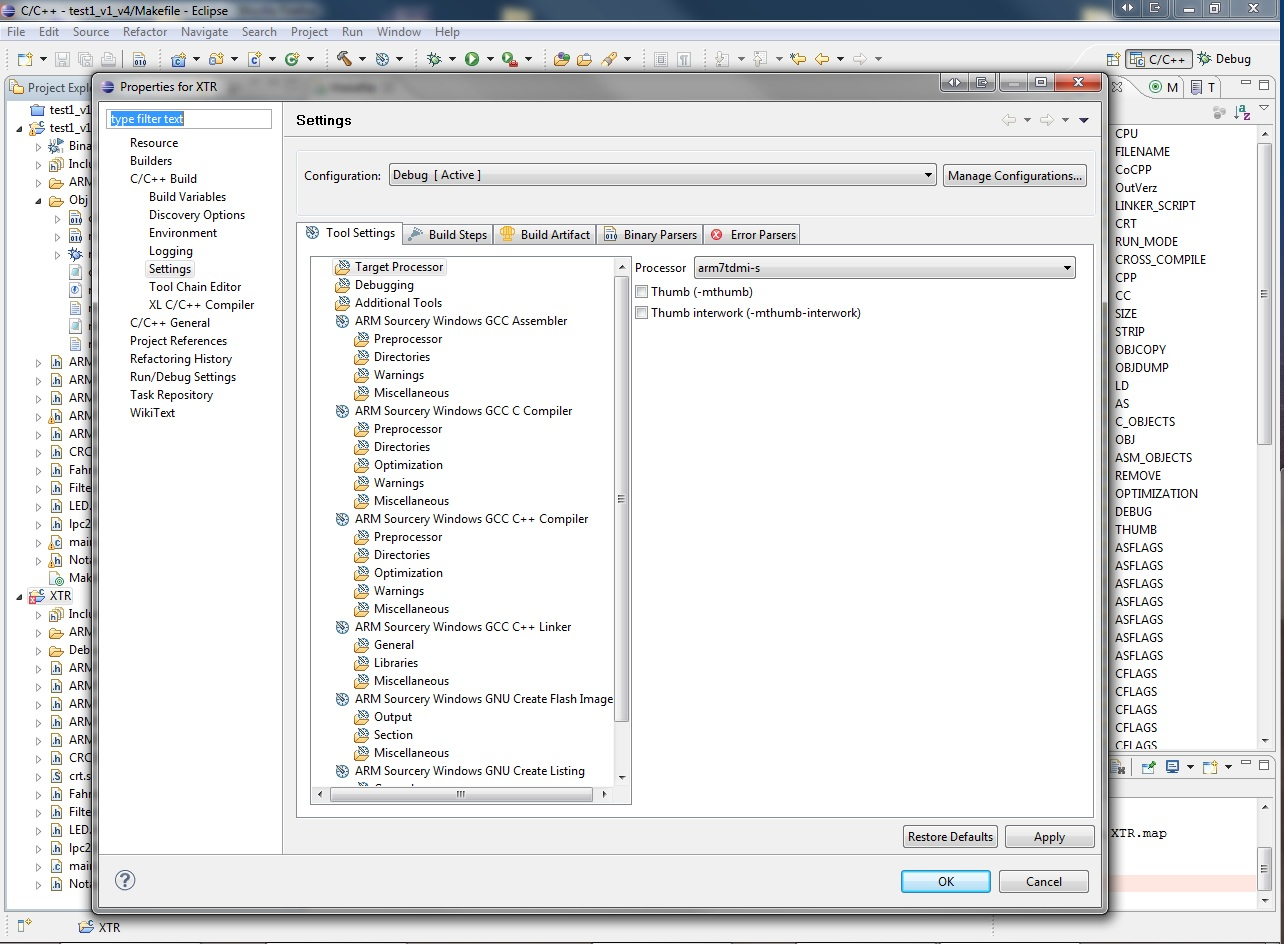
Task: Click the tool settings tree vertical scrollbar
Action: point(621,498)
